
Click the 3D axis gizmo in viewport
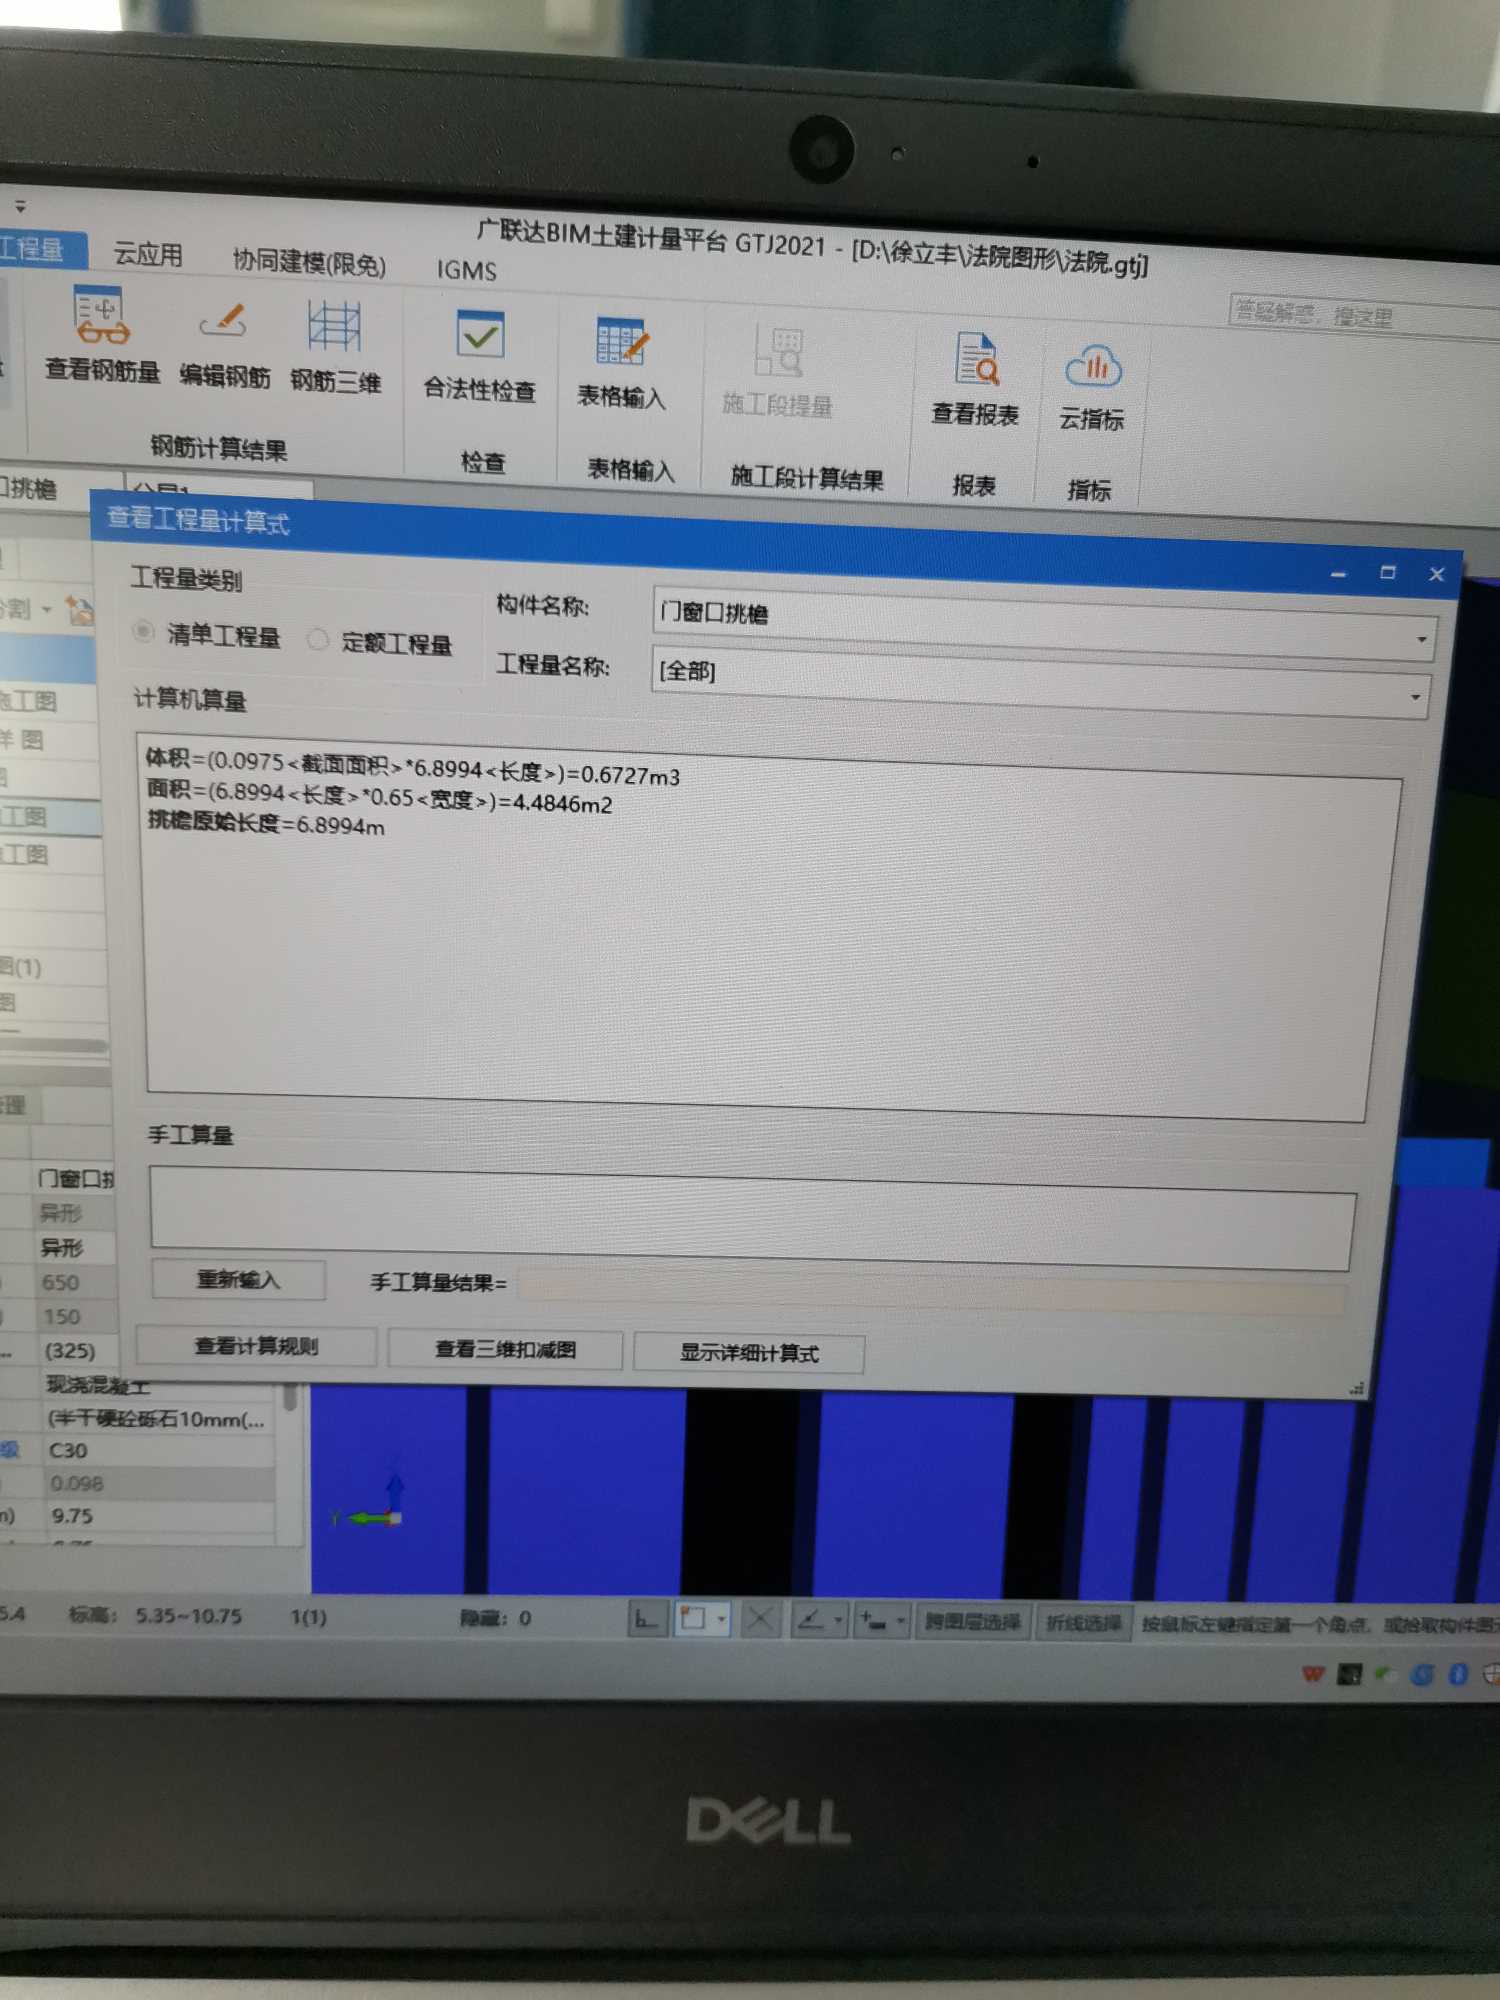tap(370, 1500)
